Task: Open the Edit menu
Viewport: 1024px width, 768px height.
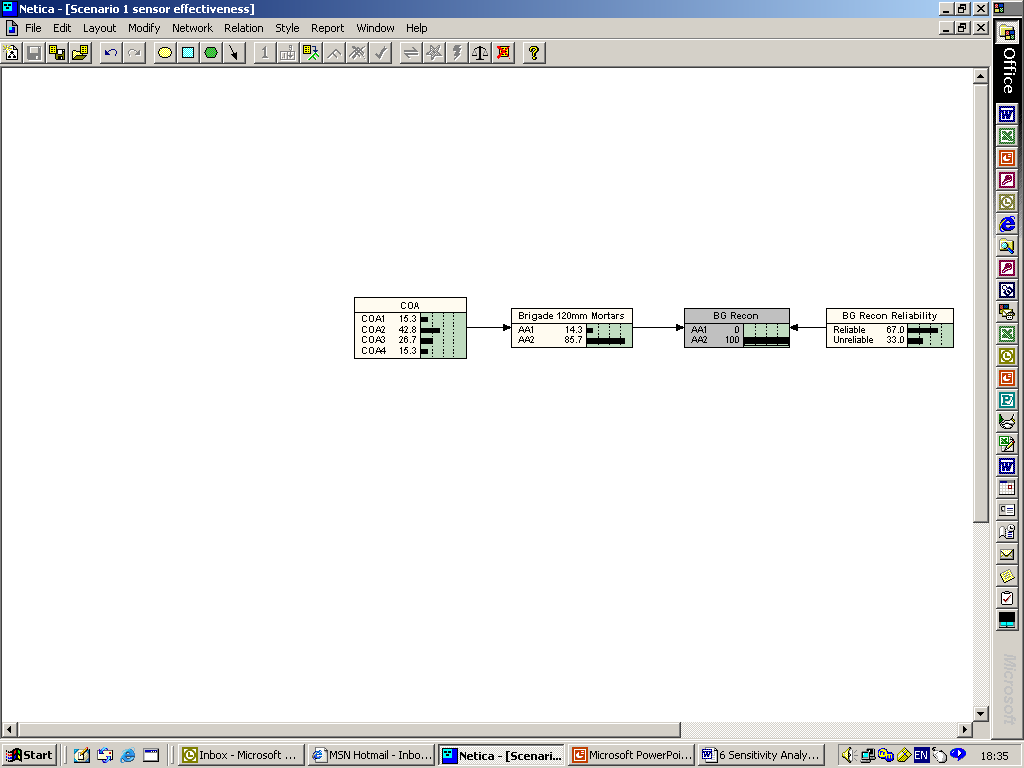Action: (62, 28)
